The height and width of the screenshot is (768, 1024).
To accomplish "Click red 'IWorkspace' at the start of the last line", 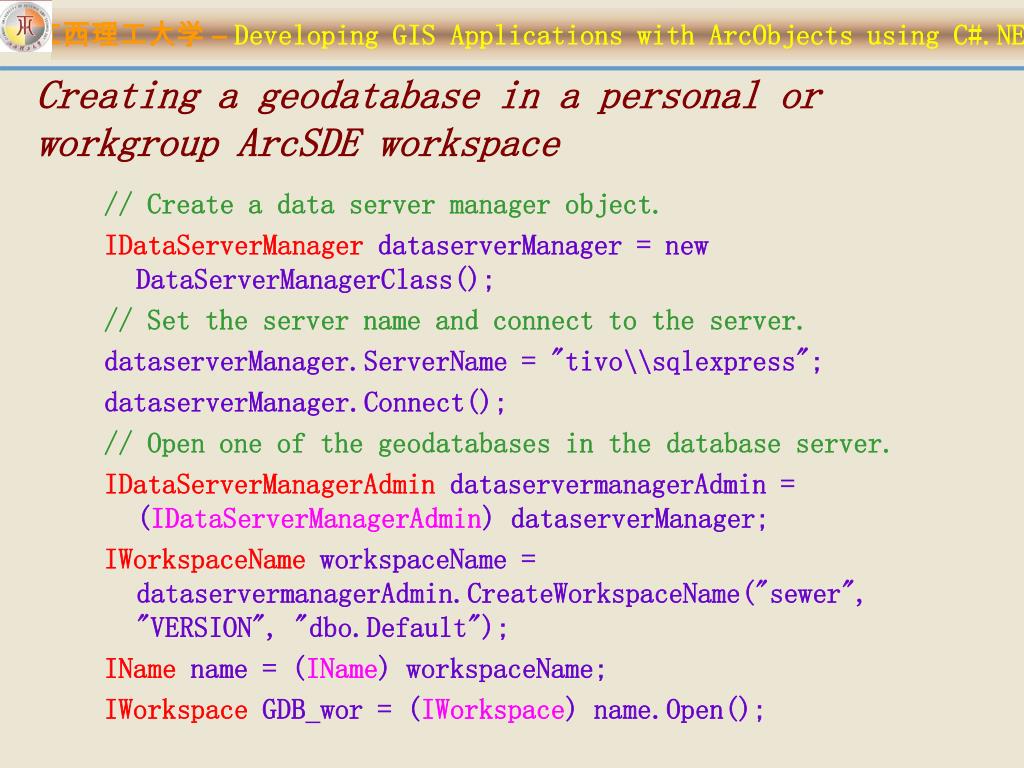I will pos(176,711).
